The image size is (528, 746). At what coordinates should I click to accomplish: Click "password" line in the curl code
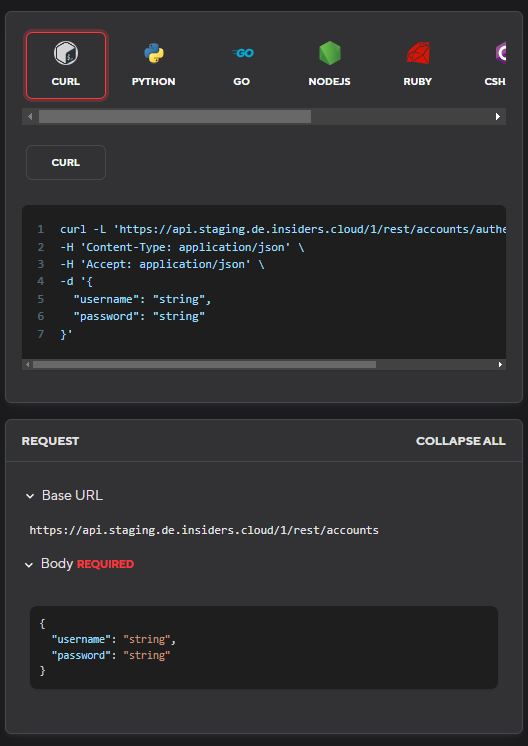coord(139,316)
